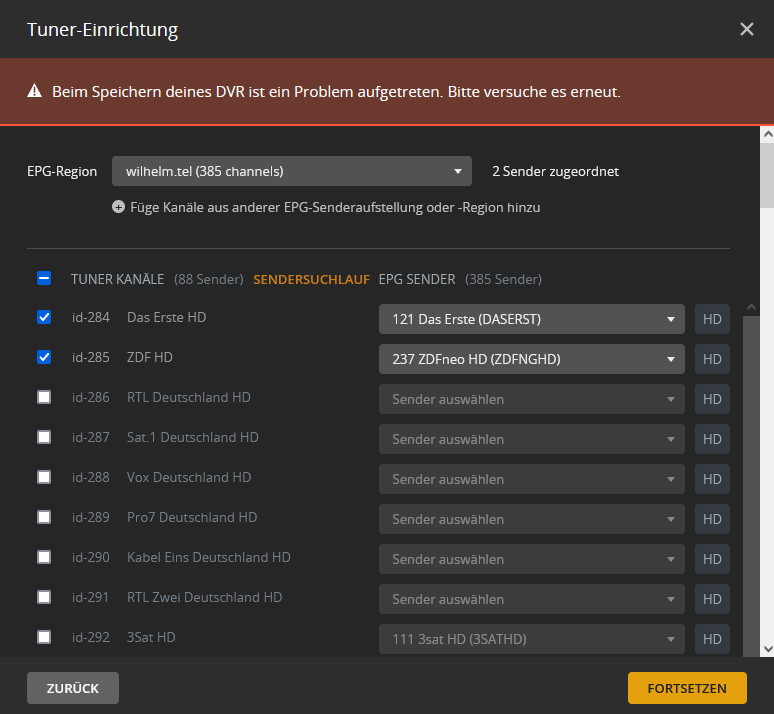Image resolution: width=774 pixels, height=714 pixels.
Task: Click the FORTSETZEN button
Action: pyautogui.click(x=687, y=688)
